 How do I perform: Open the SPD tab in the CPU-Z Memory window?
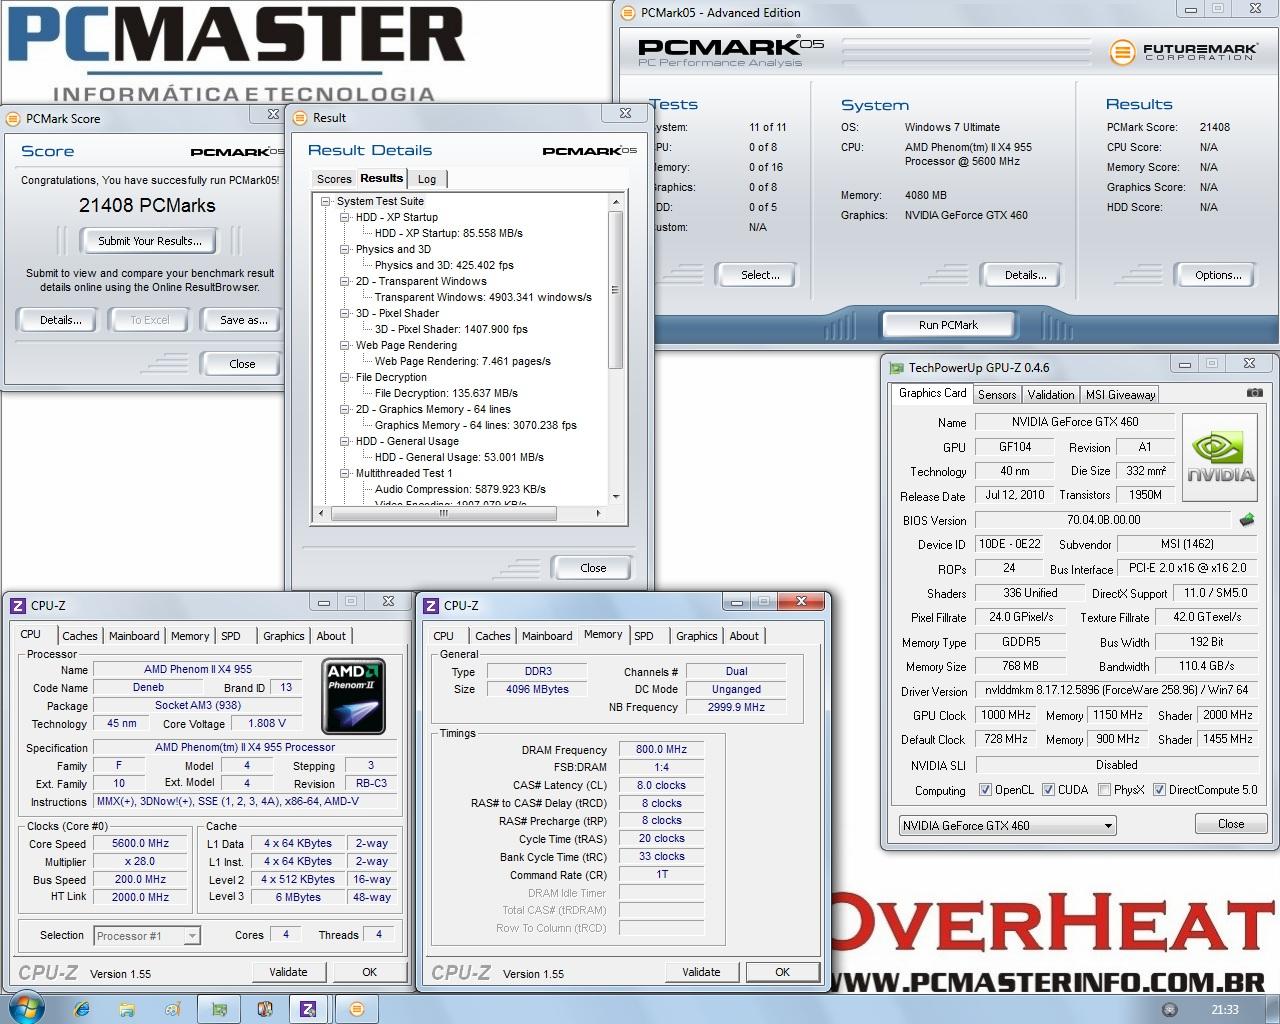point(644,636)
